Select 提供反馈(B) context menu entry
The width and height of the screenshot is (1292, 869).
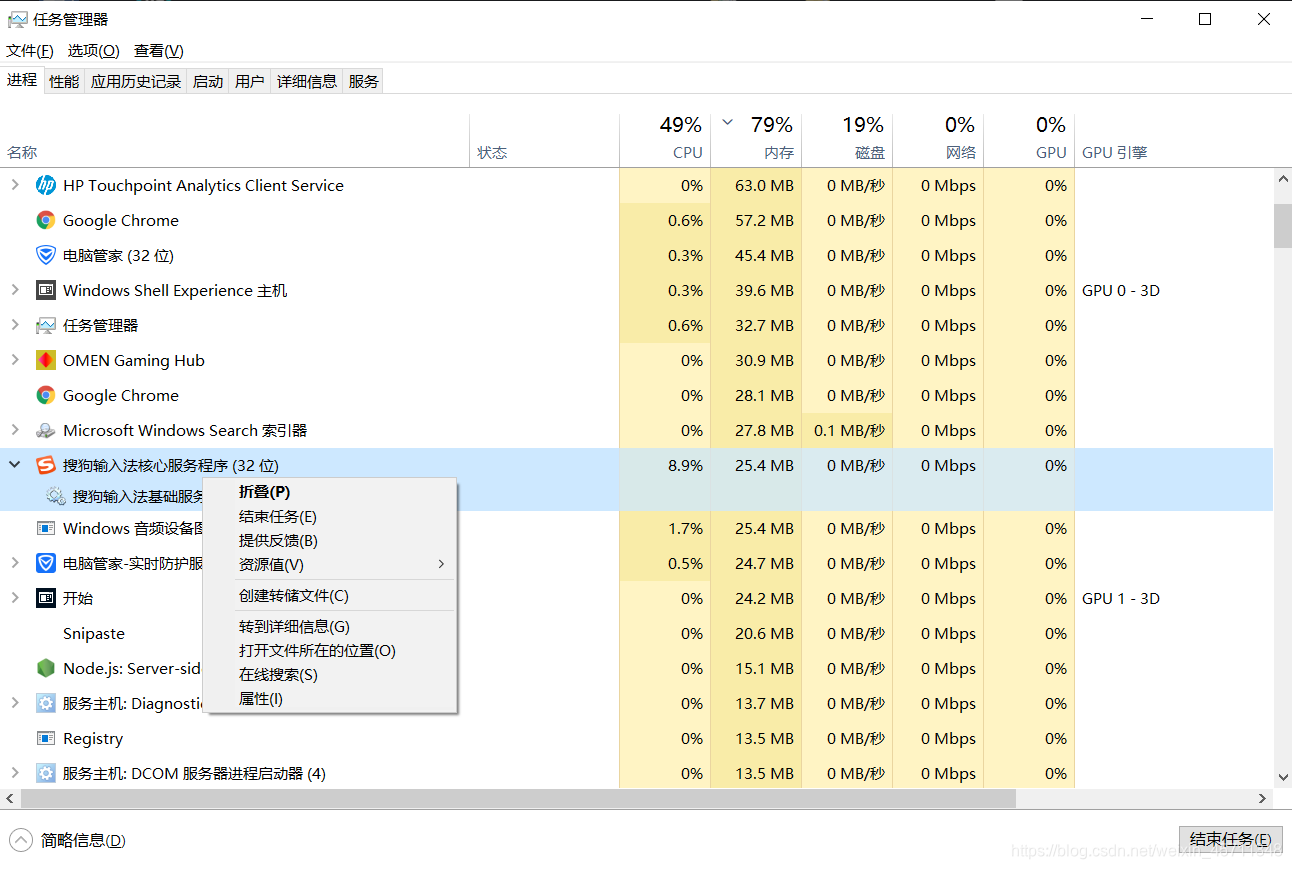click(x=330, y=540)
